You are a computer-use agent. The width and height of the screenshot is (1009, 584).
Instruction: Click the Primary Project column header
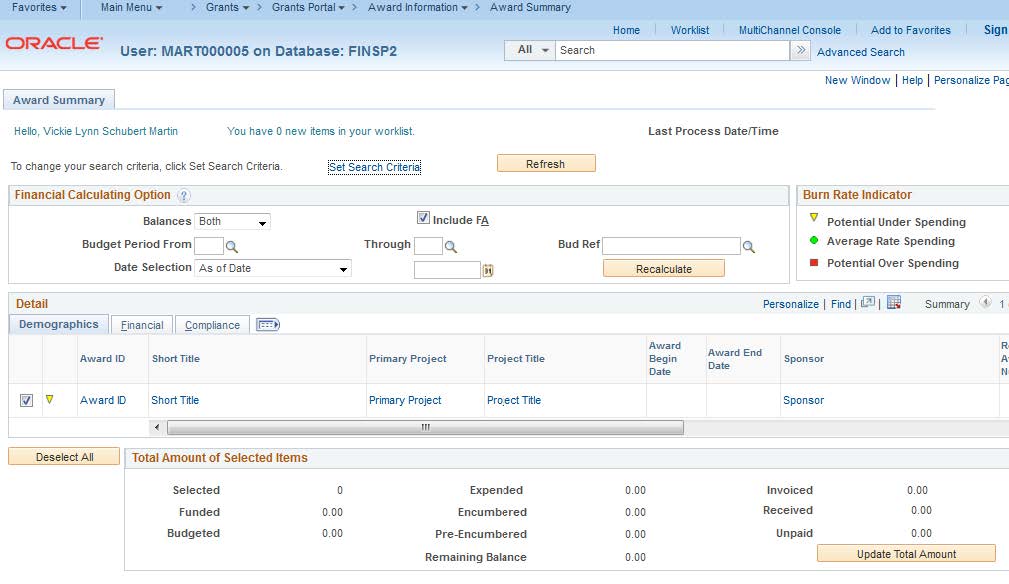pos(408,359)
